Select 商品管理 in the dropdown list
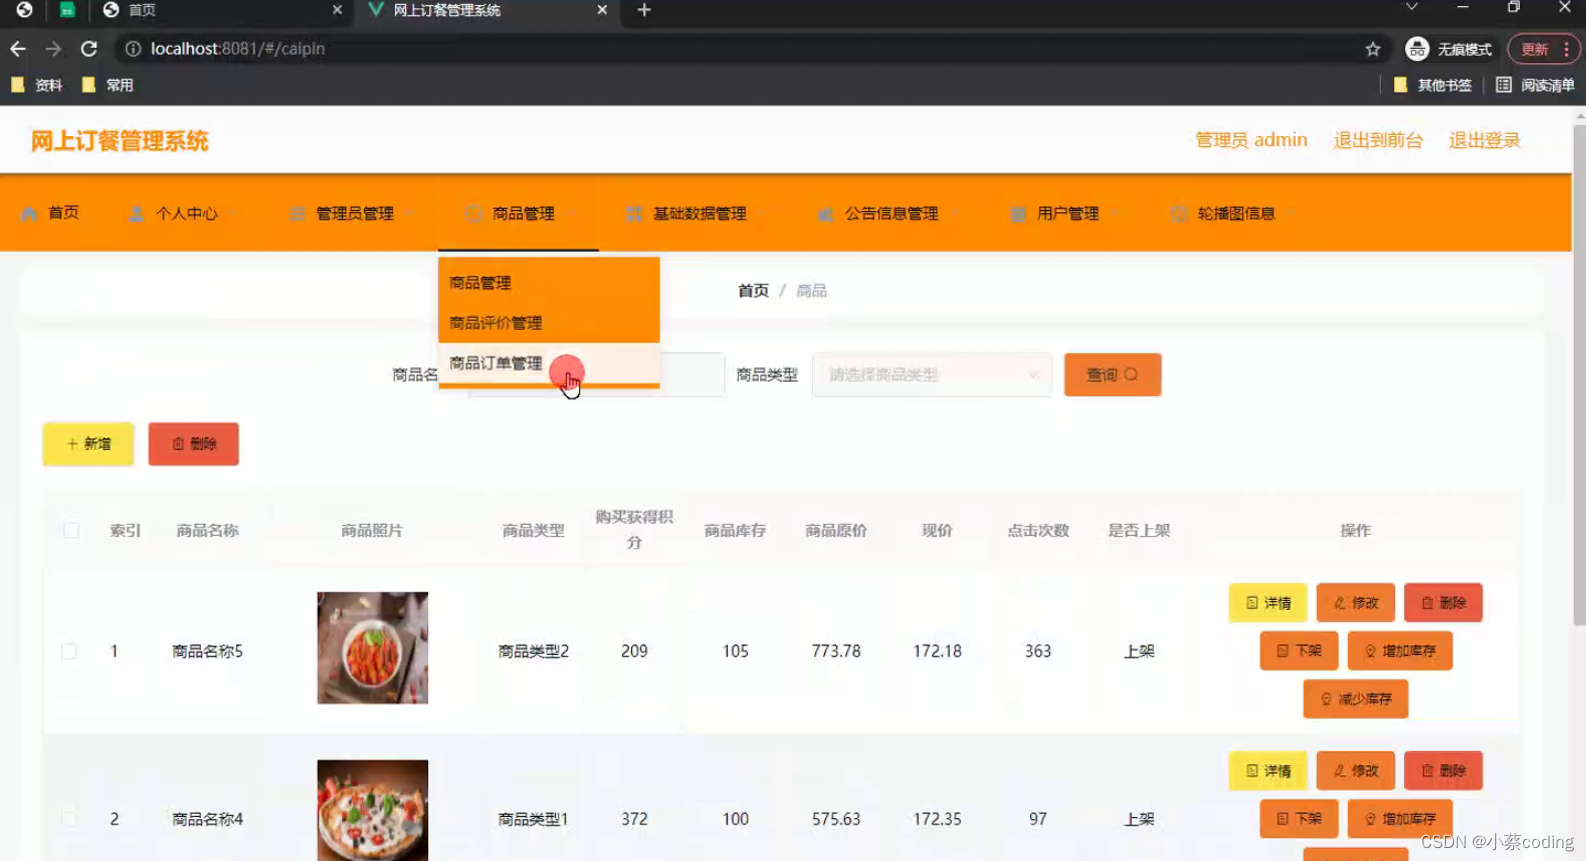 [548, 283]
